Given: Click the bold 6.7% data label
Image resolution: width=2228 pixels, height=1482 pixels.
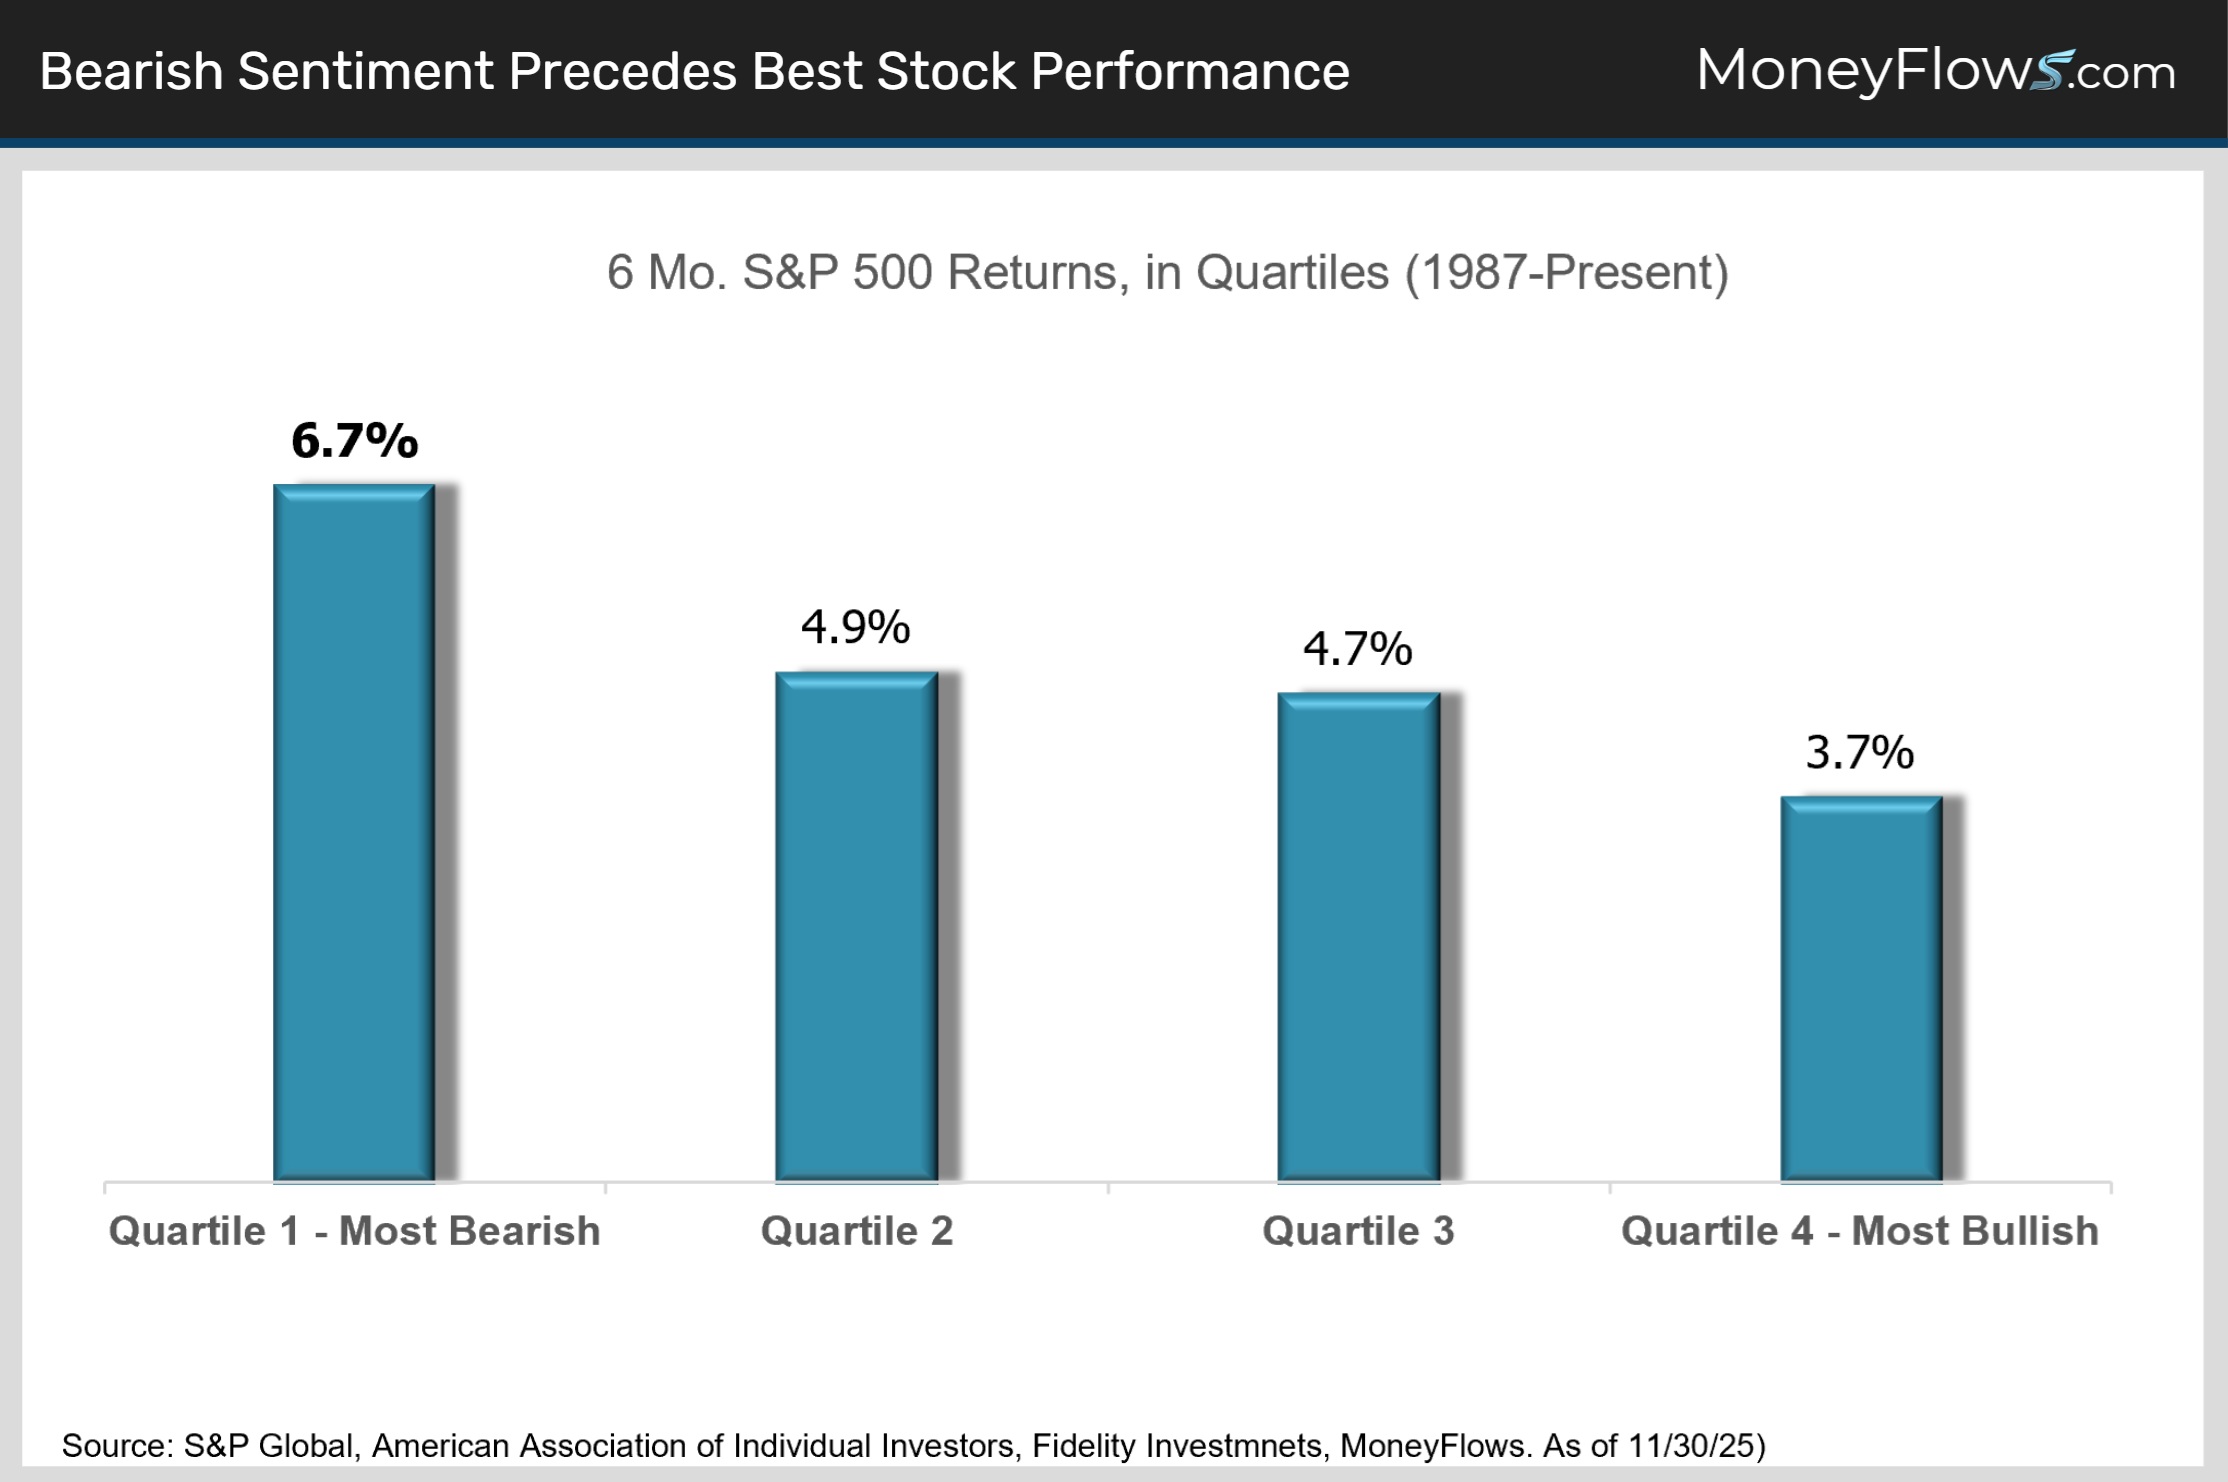Looking at the screenshot, I should click(x=354, y=441).
